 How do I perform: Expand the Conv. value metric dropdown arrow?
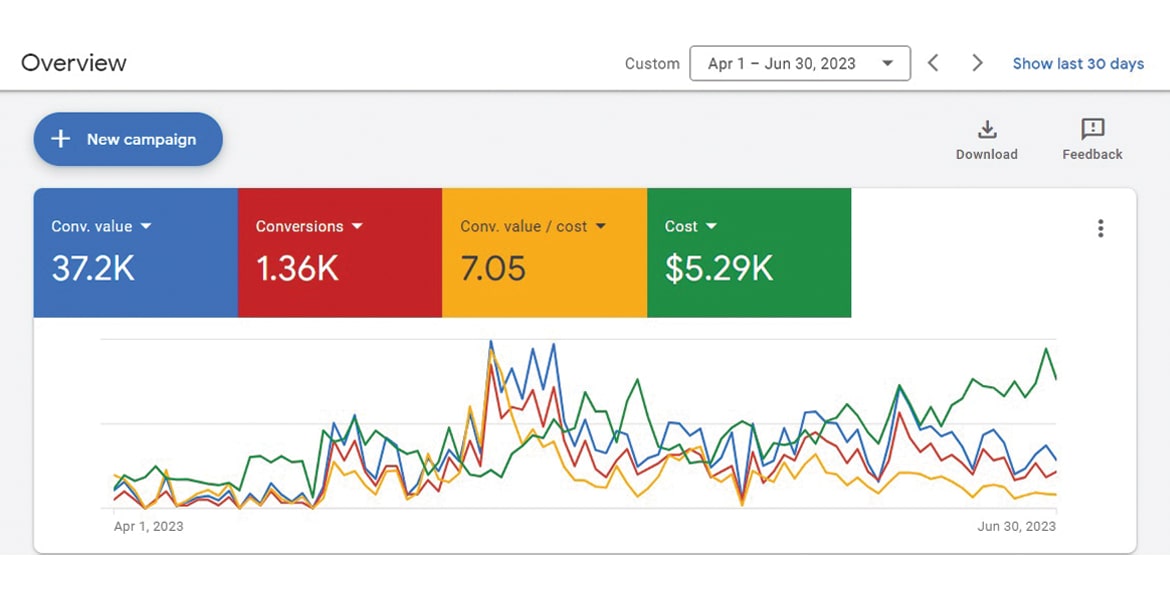click(x=146, y=226)
